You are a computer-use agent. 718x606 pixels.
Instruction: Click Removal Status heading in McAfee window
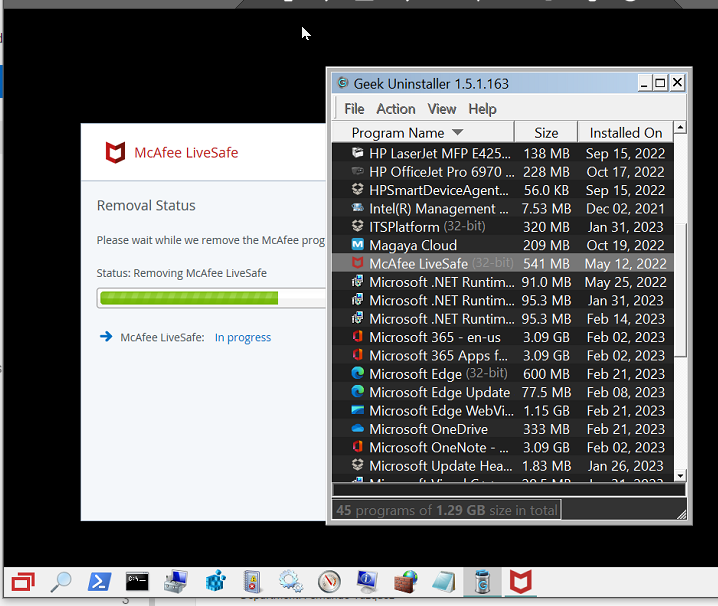pyautogui.click(x=146, y=206)
